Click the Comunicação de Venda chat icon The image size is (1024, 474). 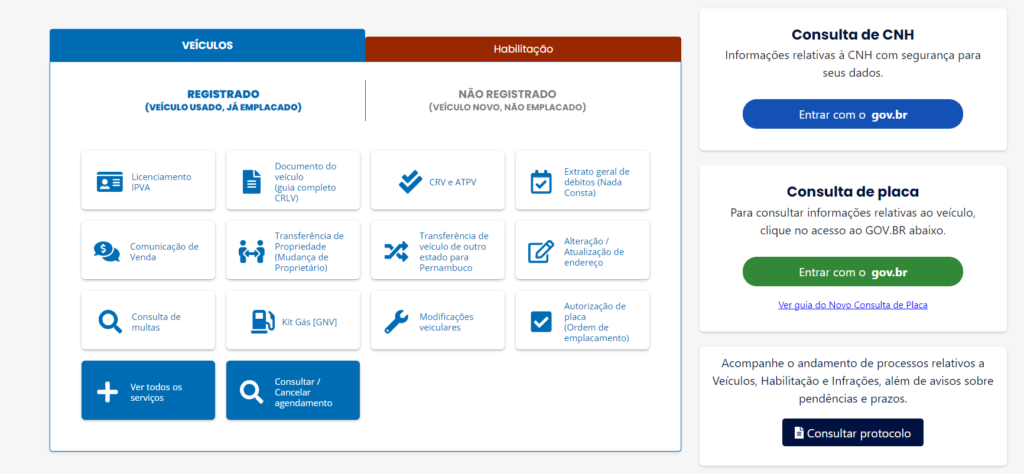pyautogui.click(x=106, y=251)
